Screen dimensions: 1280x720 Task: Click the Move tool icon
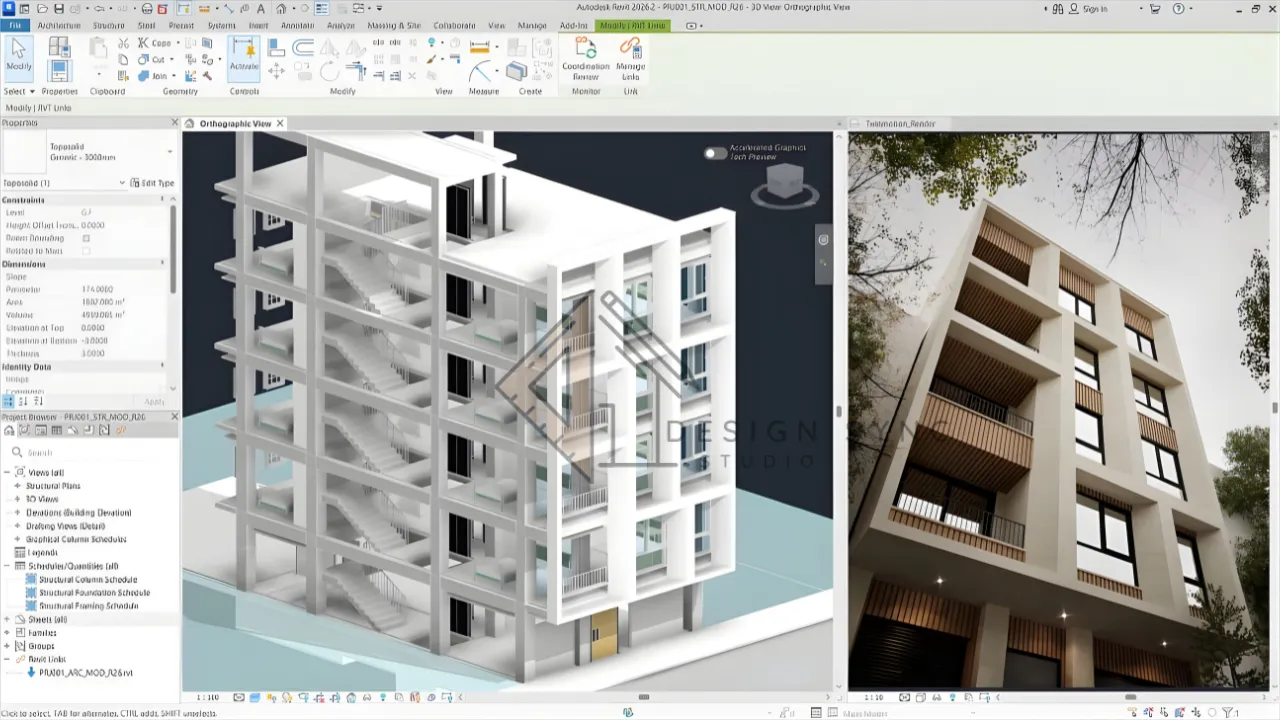tap(277, 71)
